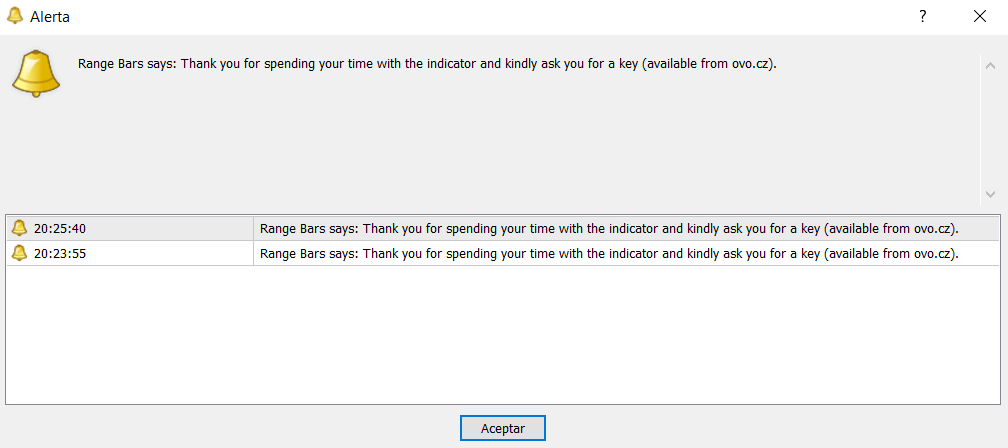Viewport: 1008px width, 448px height.
Task: Click the scroll up arrow of the message pane
Action: [990, 65]
